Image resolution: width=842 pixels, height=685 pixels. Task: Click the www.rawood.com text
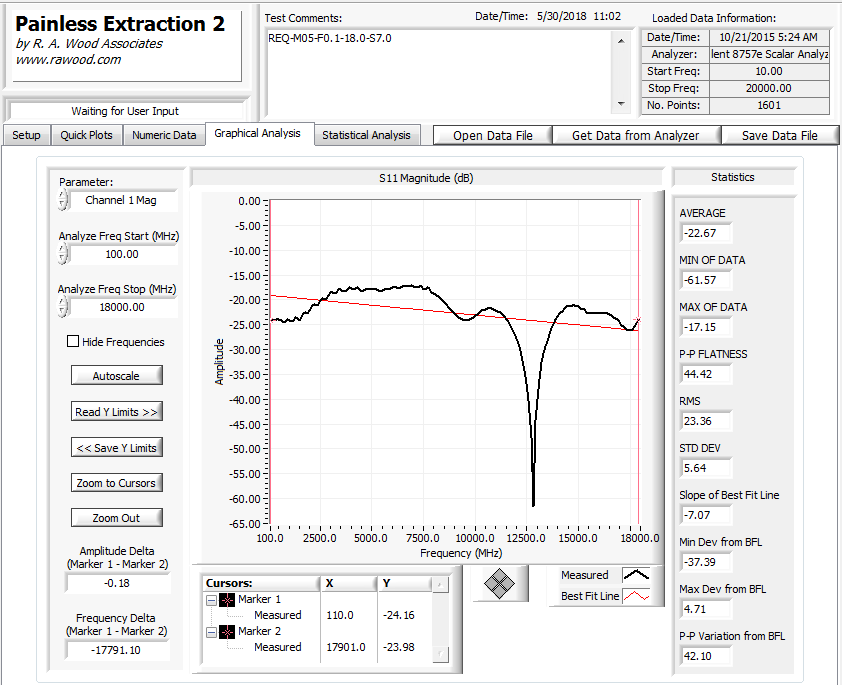pyautogui.click(x=68, y=60)
